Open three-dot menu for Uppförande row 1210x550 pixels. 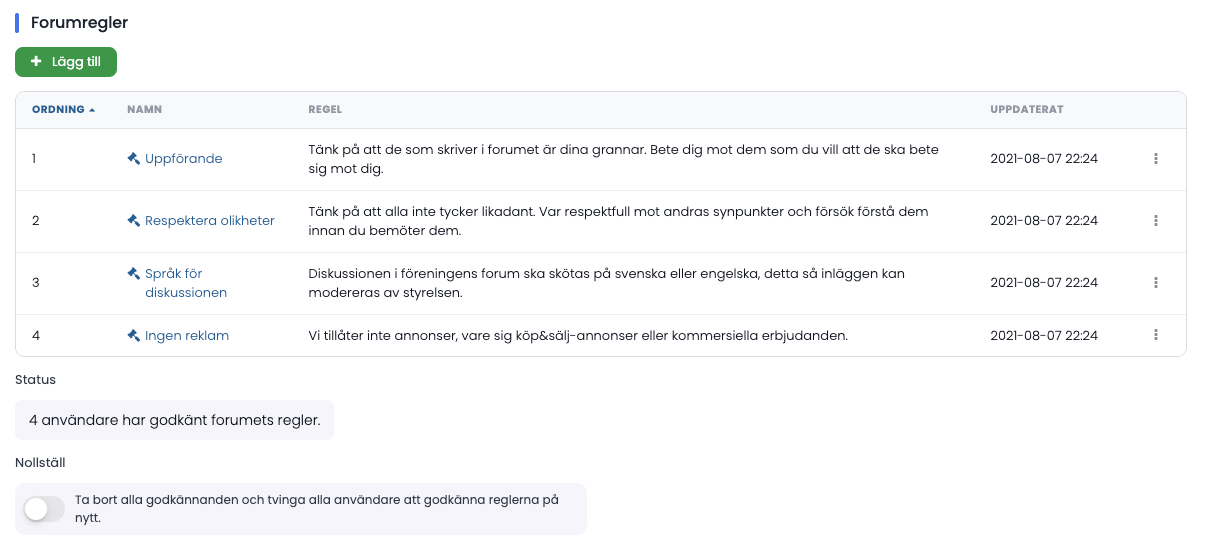click(x=1156, y=159)
